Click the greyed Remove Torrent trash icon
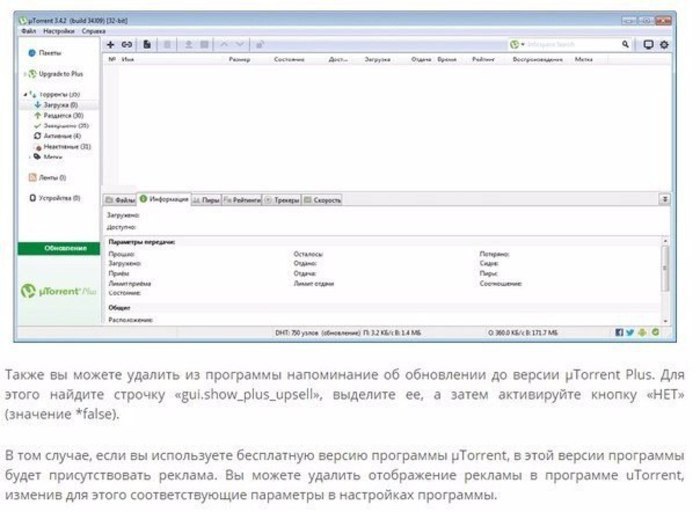 (x=167, y=45)
